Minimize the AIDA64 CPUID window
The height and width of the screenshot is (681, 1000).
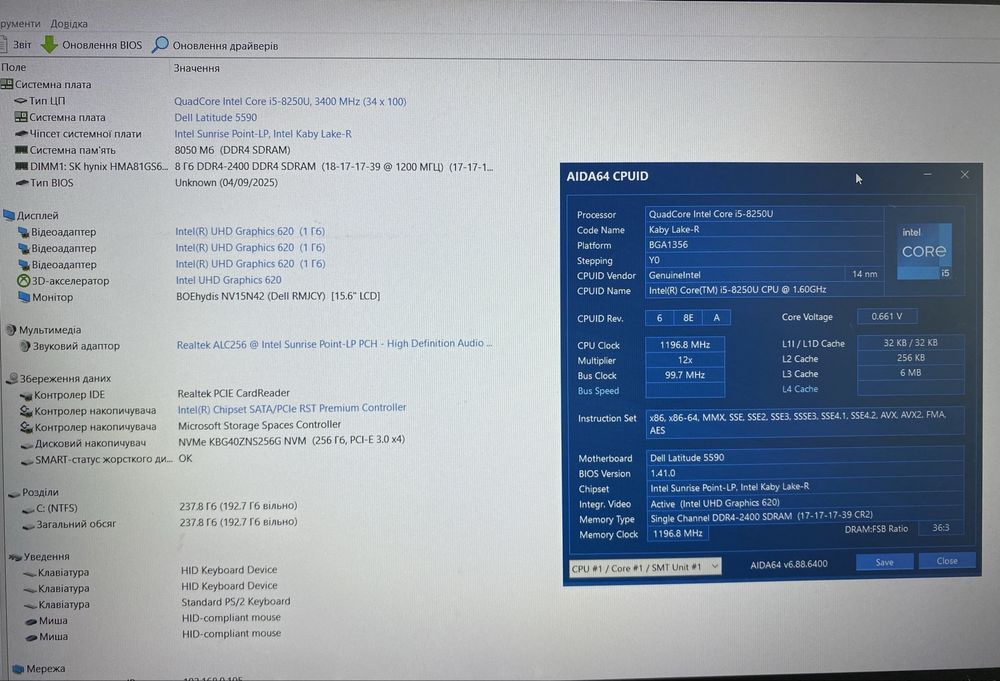pyautogui.click(x=927, y=174)
